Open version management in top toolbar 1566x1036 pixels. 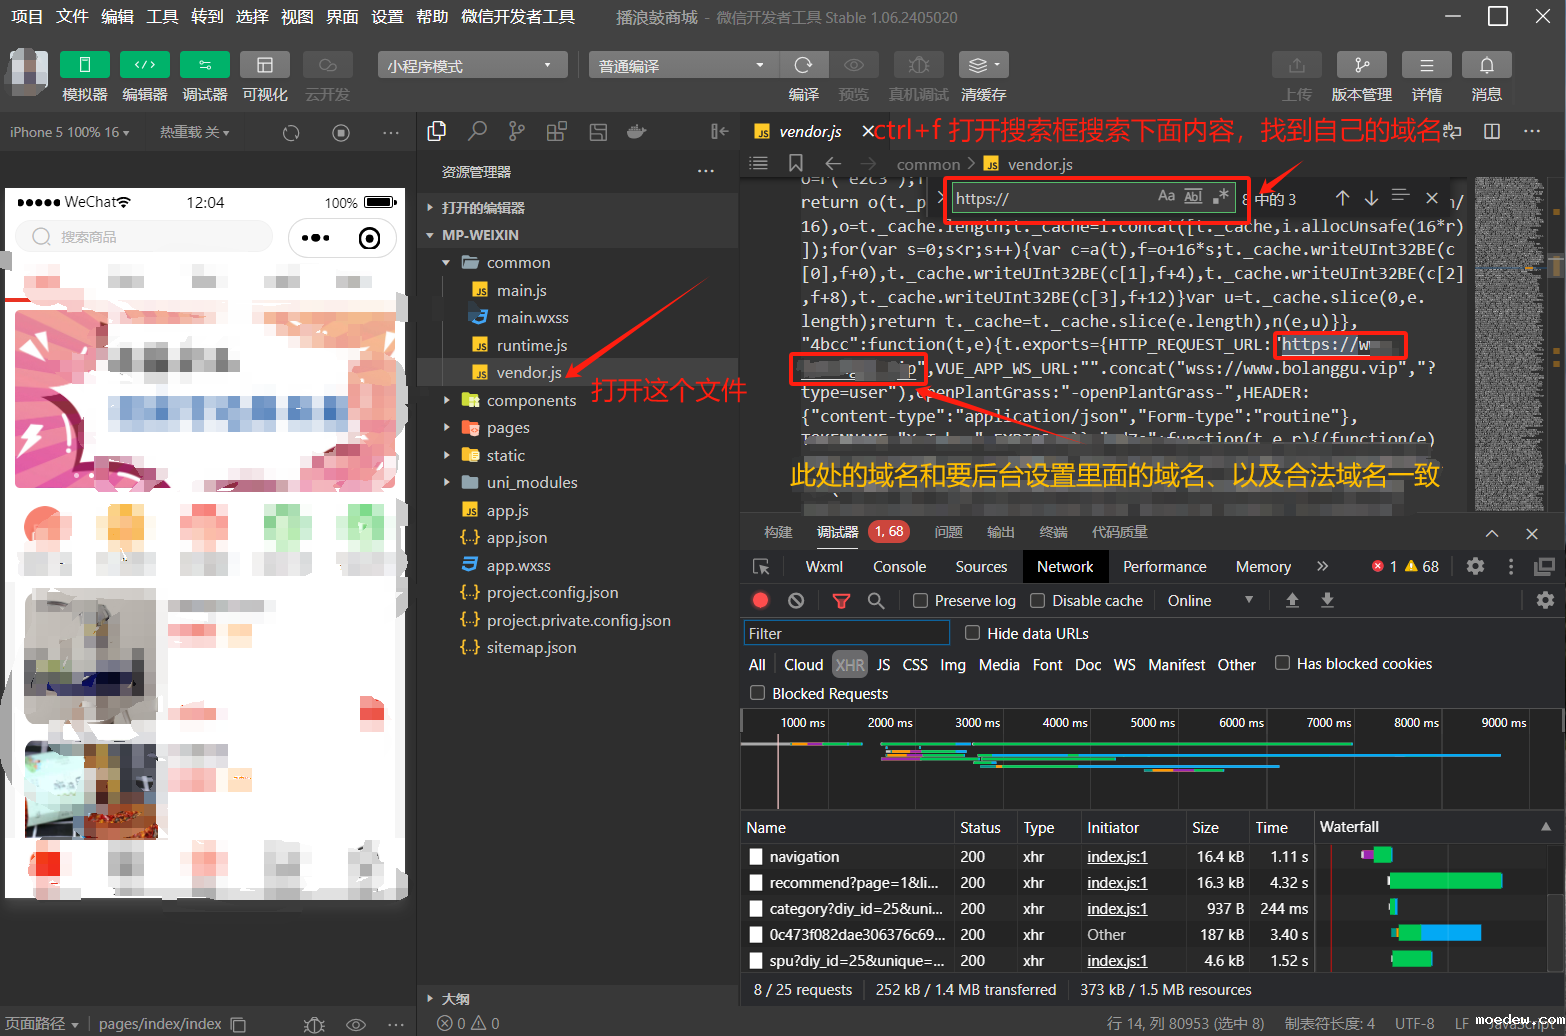click(x=1361, y=65)
